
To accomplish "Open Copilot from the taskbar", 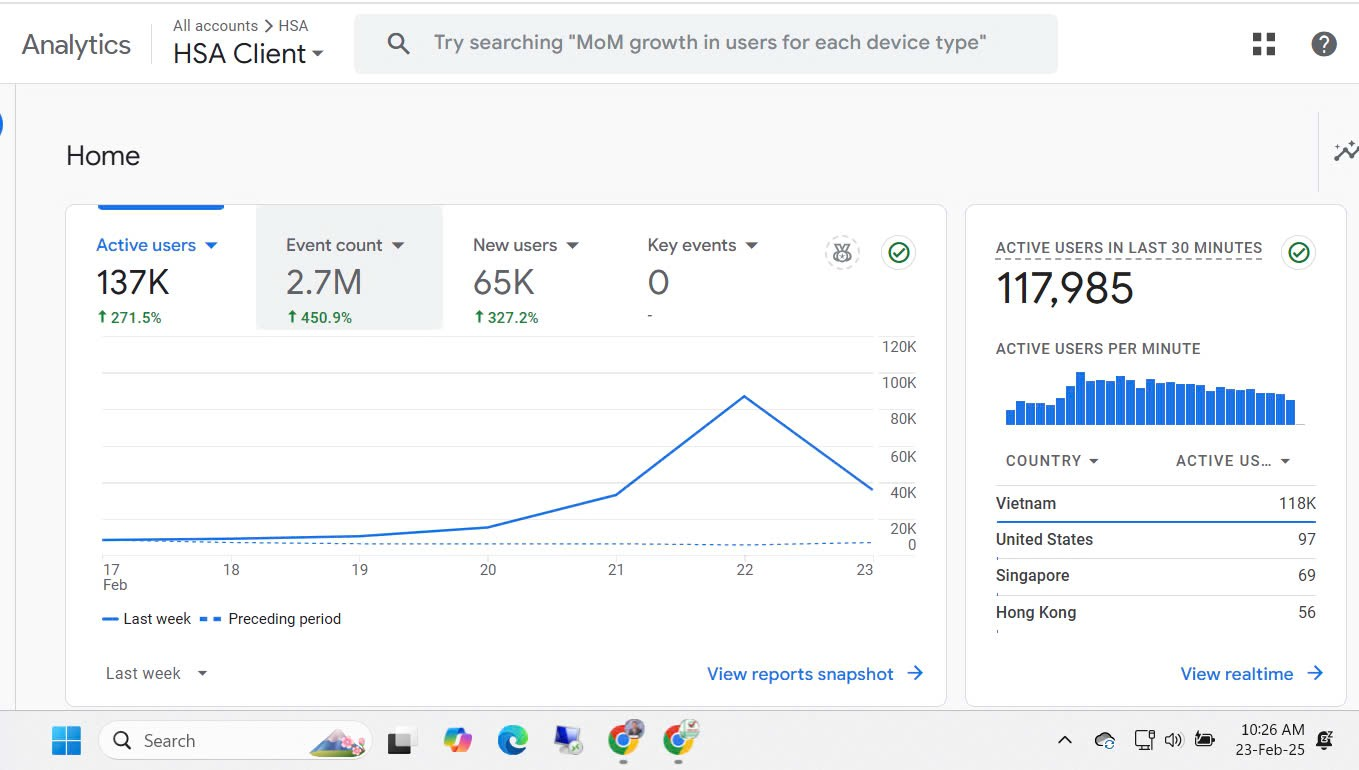I will coord(458,740).
